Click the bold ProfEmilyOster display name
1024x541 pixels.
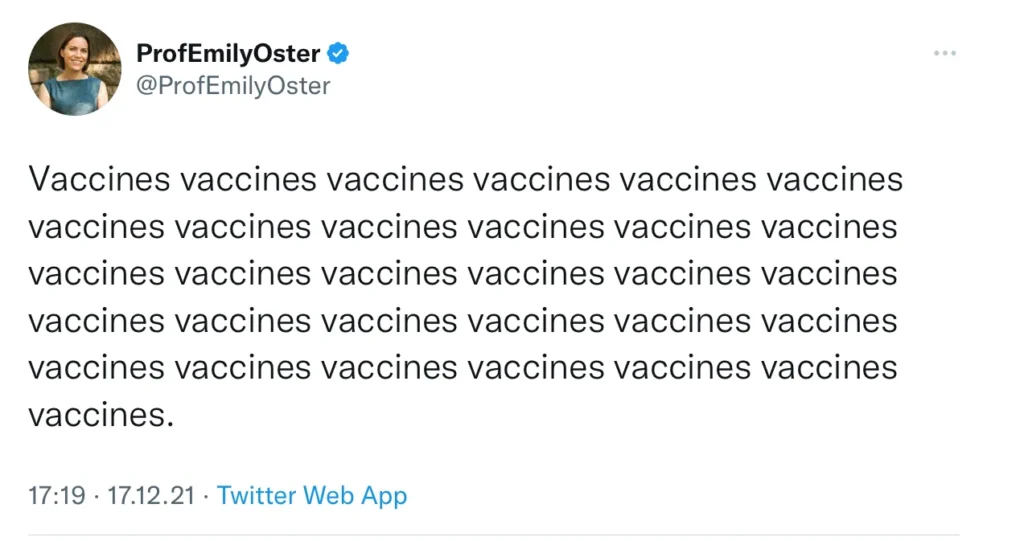coord(228,53)
